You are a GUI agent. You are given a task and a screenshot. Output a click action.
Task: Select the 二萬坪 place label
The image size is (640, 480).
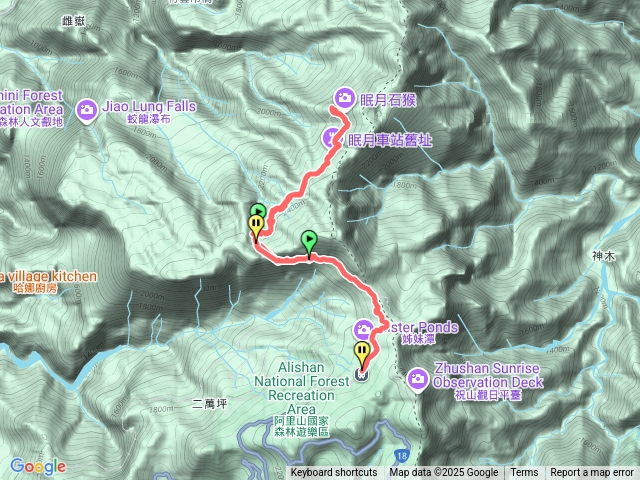pyautogui.click(x=209, y=404)
